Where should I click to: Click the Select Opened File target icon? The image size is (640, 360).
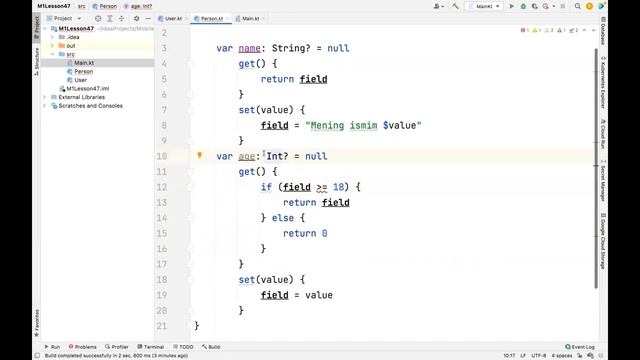pyautogui.click(x=98, y=18)
